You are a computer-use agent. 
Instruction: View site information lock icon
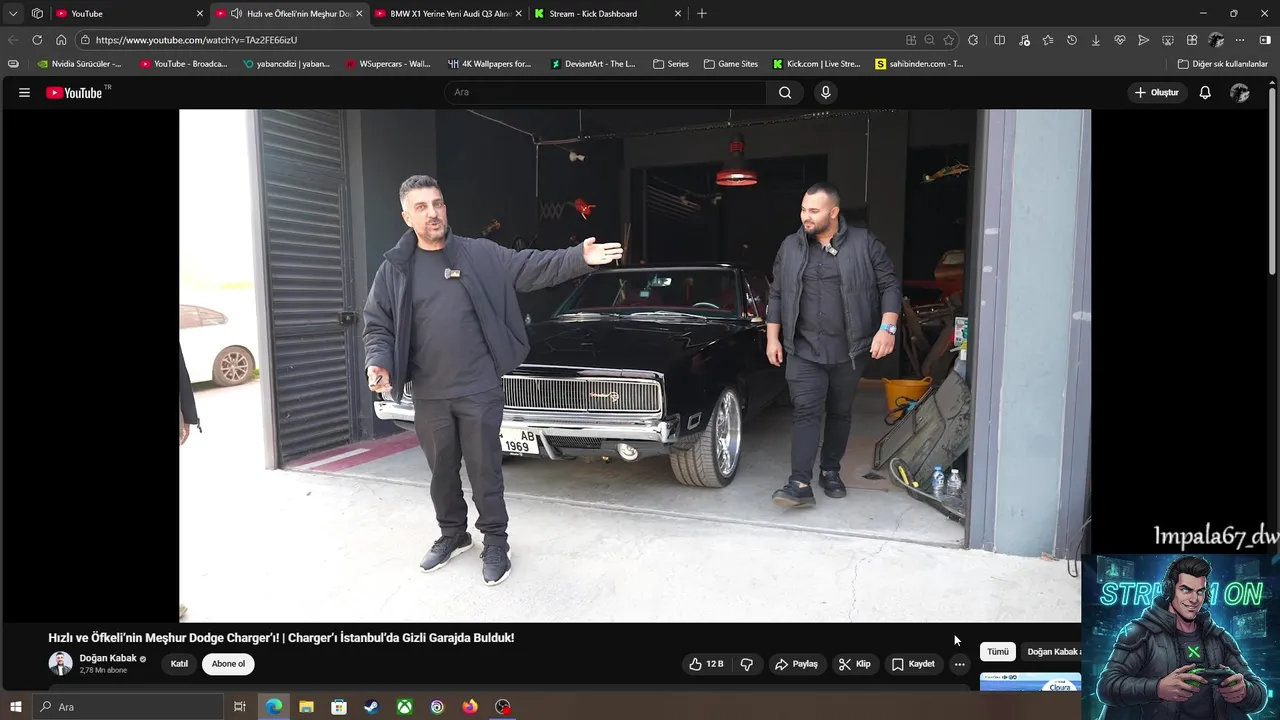click(86, 40)
